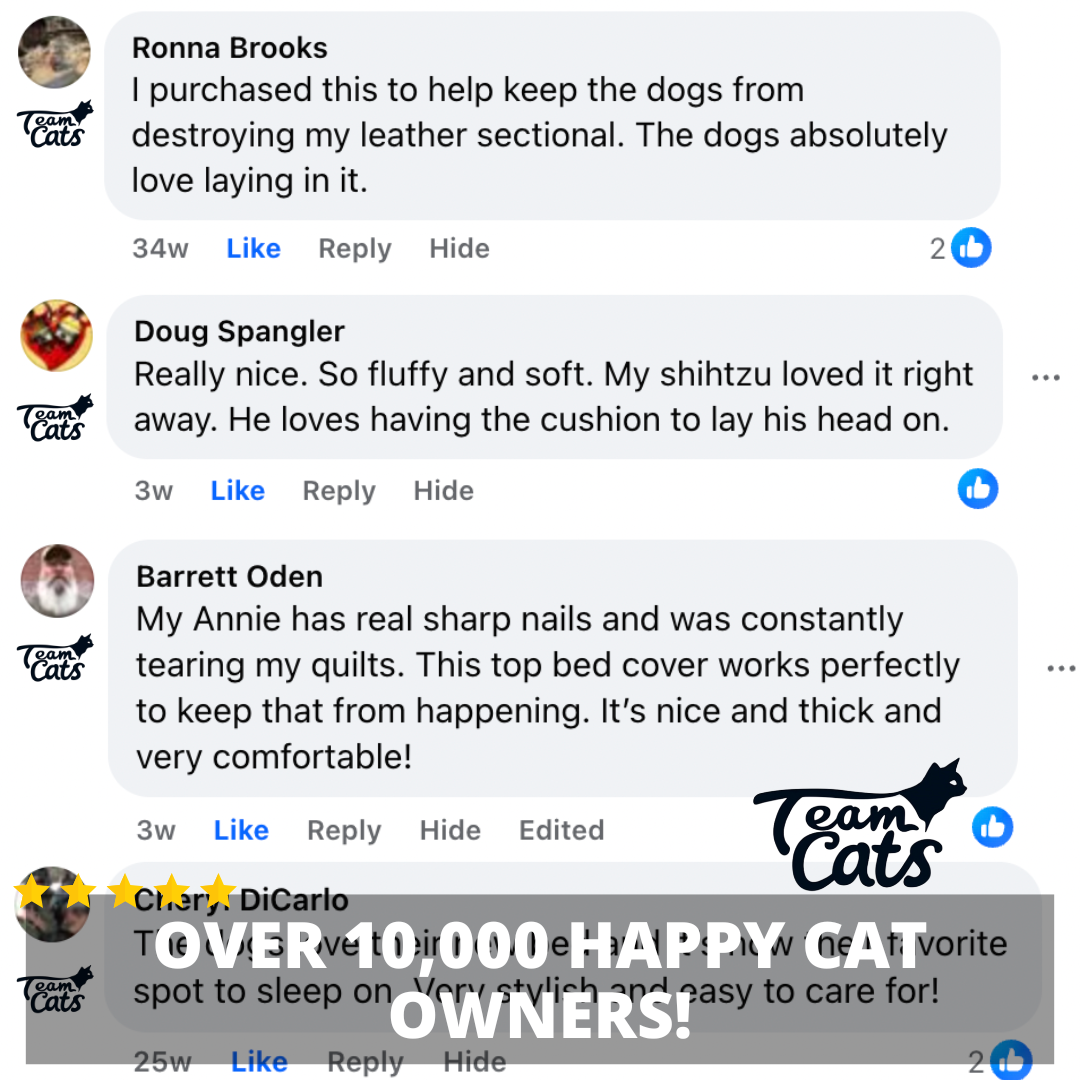The image size is (1080, 1080).
Task: Click the 34w timestamp on Ronna's comment
Action: [x=160, y=249]
